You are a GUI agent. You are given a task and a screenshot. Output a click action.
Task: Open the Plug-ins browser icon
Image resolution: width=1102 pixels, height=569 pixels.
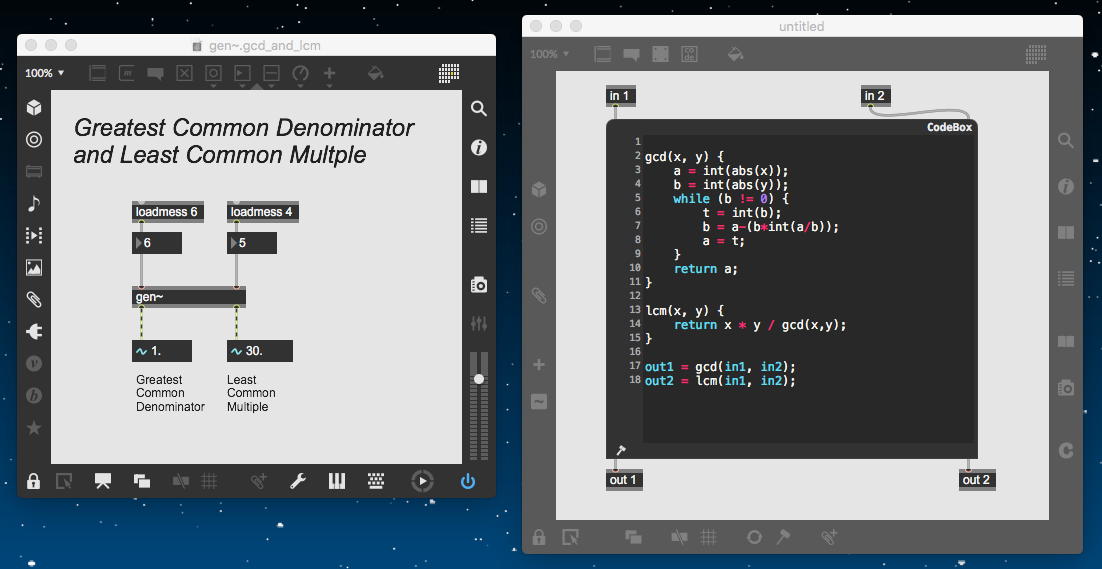pyautogui.click(x=34, y=331)
